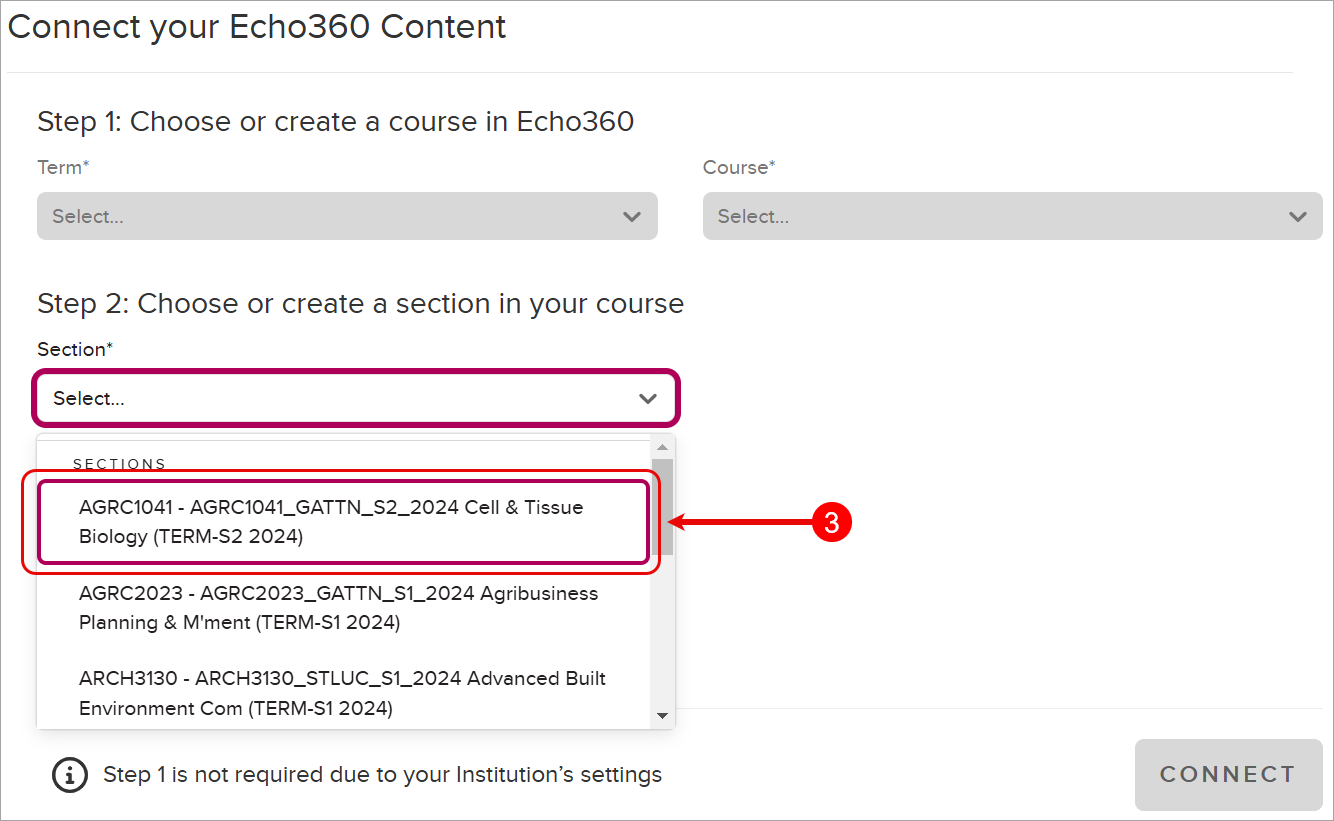The image size is (1334, 821).
Task: Select AGRC1041 Cell & Tissue Biology section
Action: [x=344, y=522]
